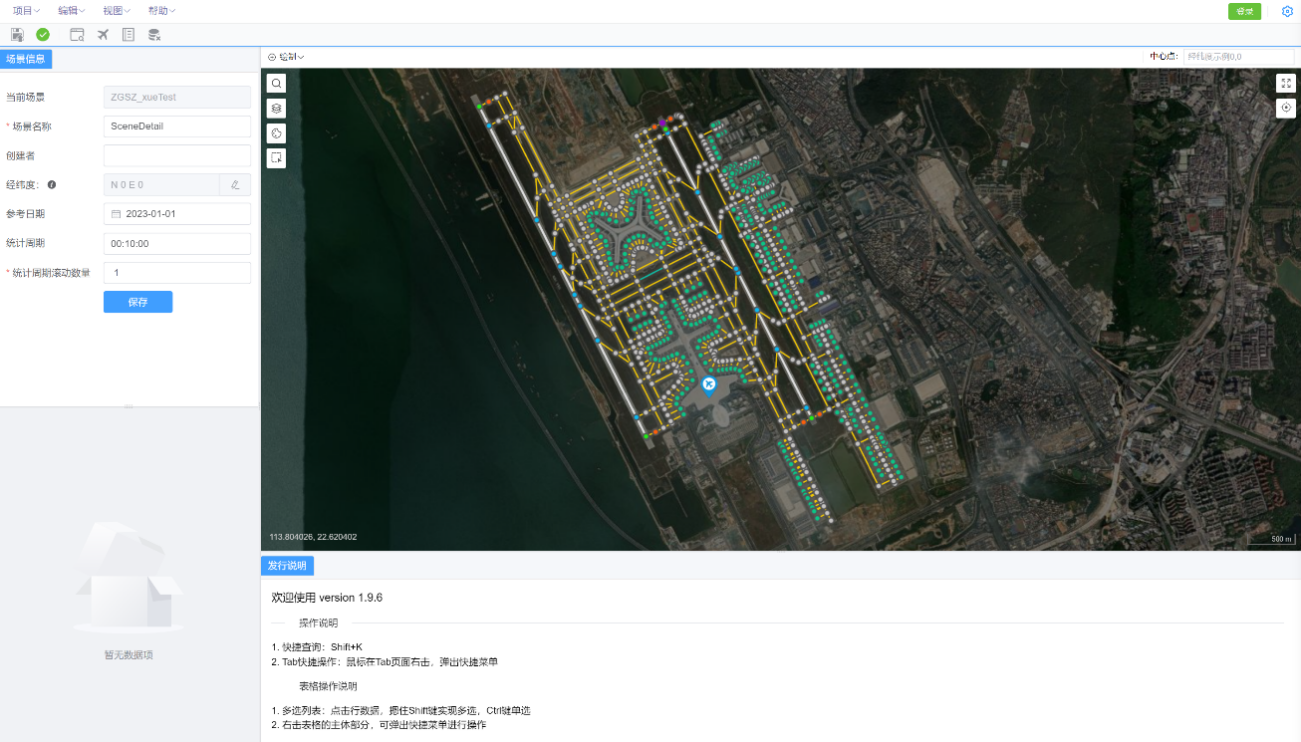The height and width of the screenshot is (742, 1301).
Task: Click the 统计周期 field showing 00:10:00
Action: pyautogui.click(x=177, y=243)
